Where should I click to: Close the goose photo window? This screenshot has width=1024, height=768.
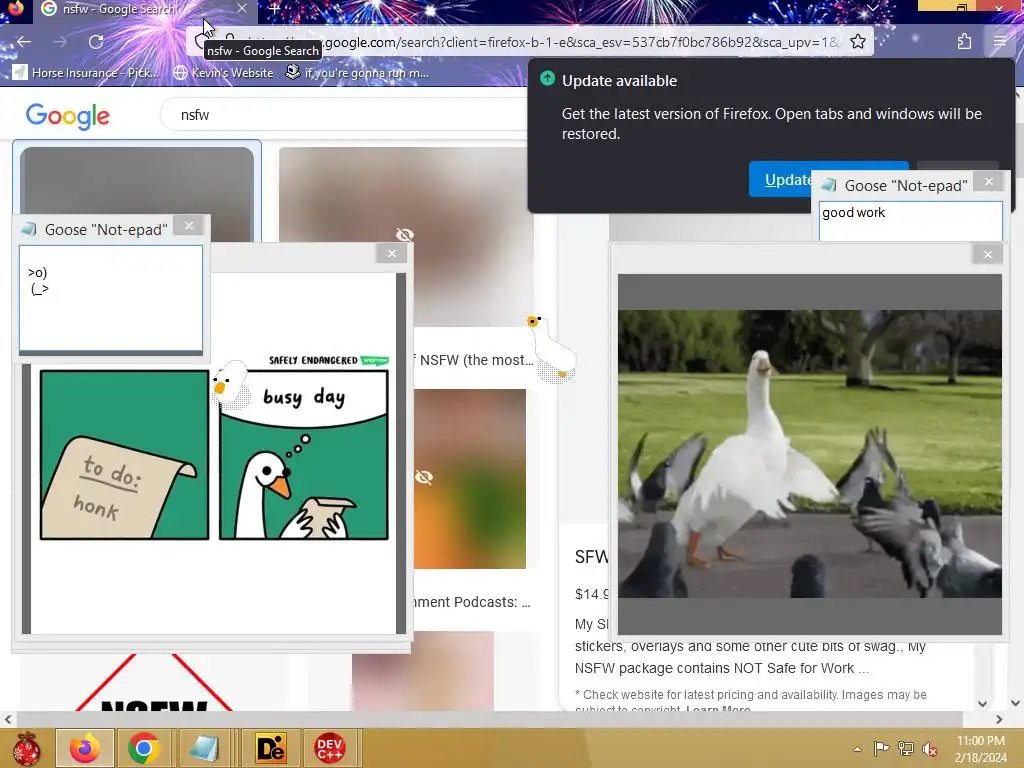click(987, 254)
